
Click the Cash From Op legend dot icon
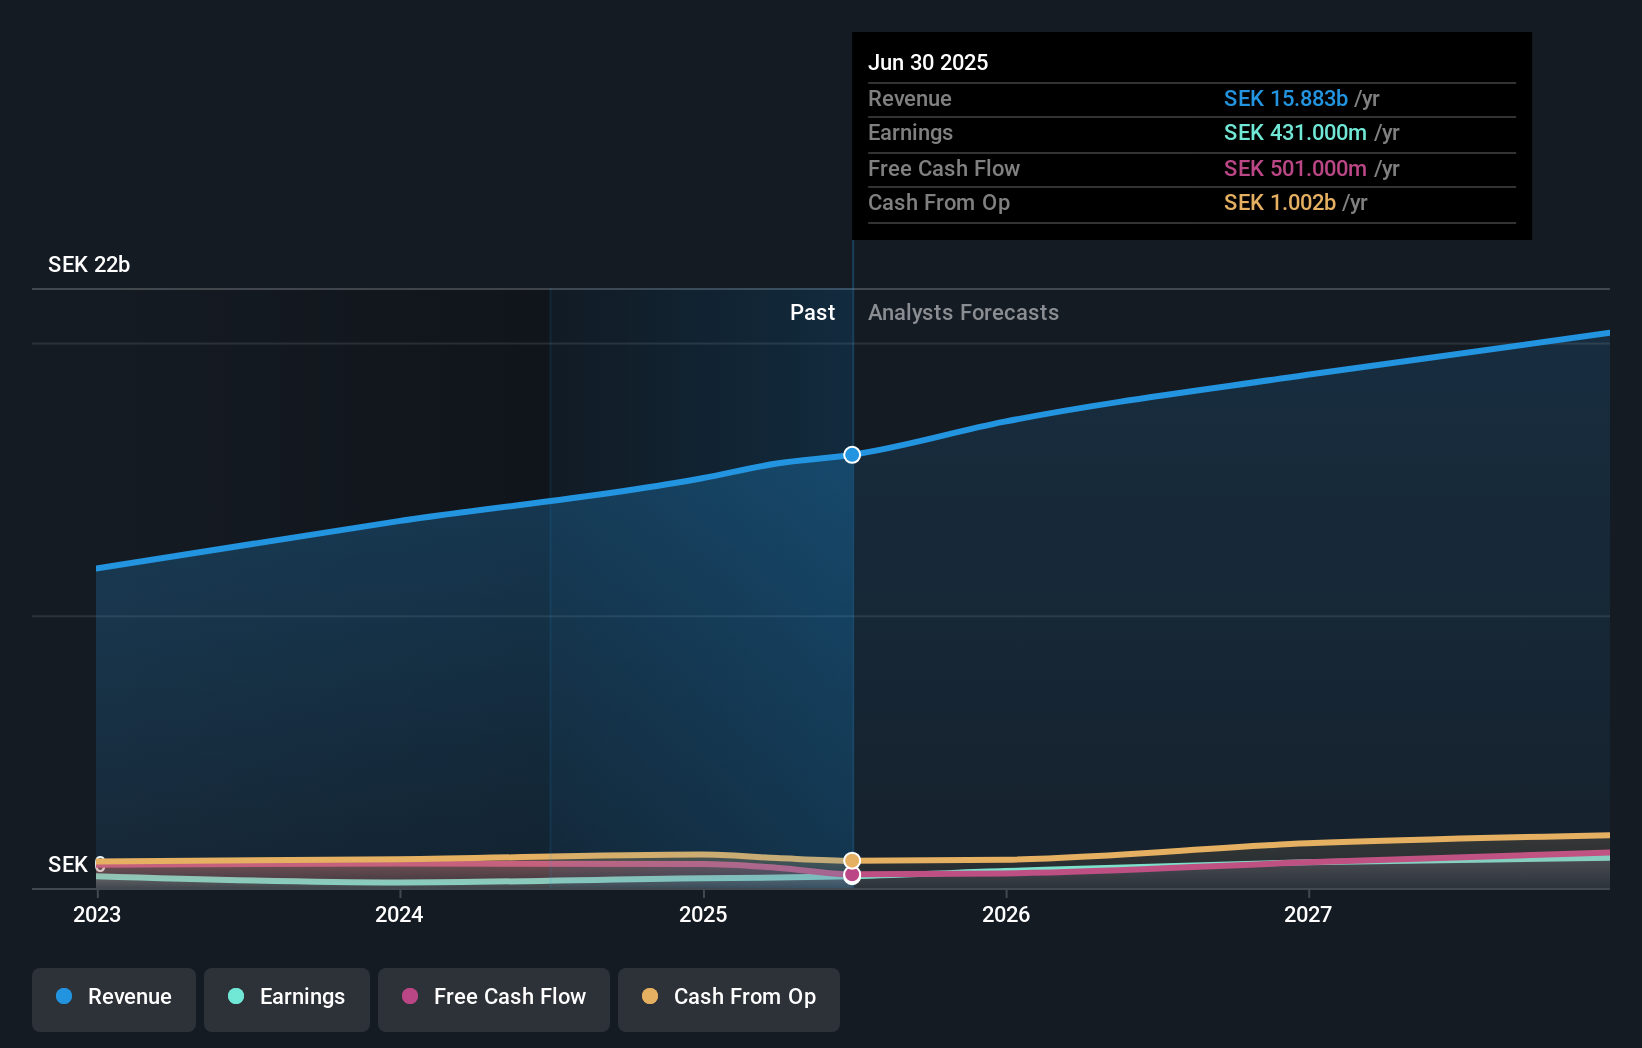[x=651, y=997]
